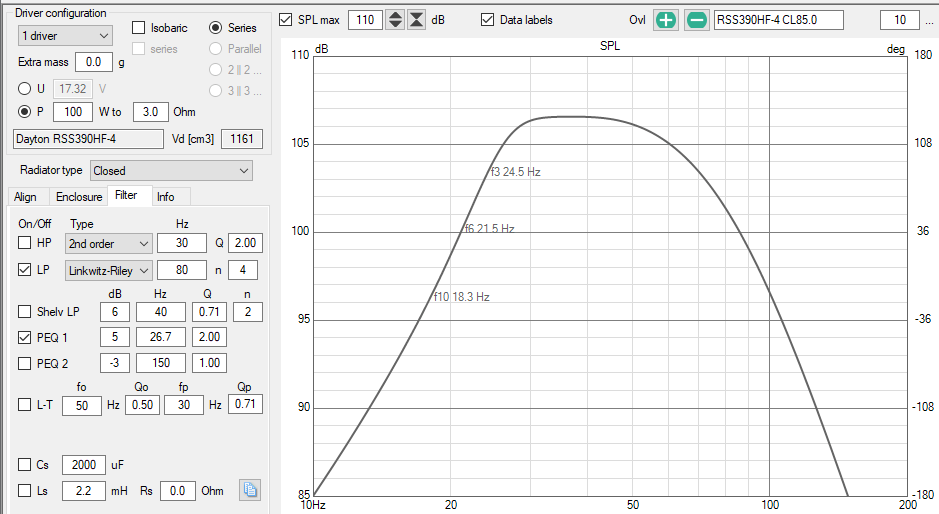Click the green plus overlay add icon
939x514 pixels.
(x=665, y=20)
